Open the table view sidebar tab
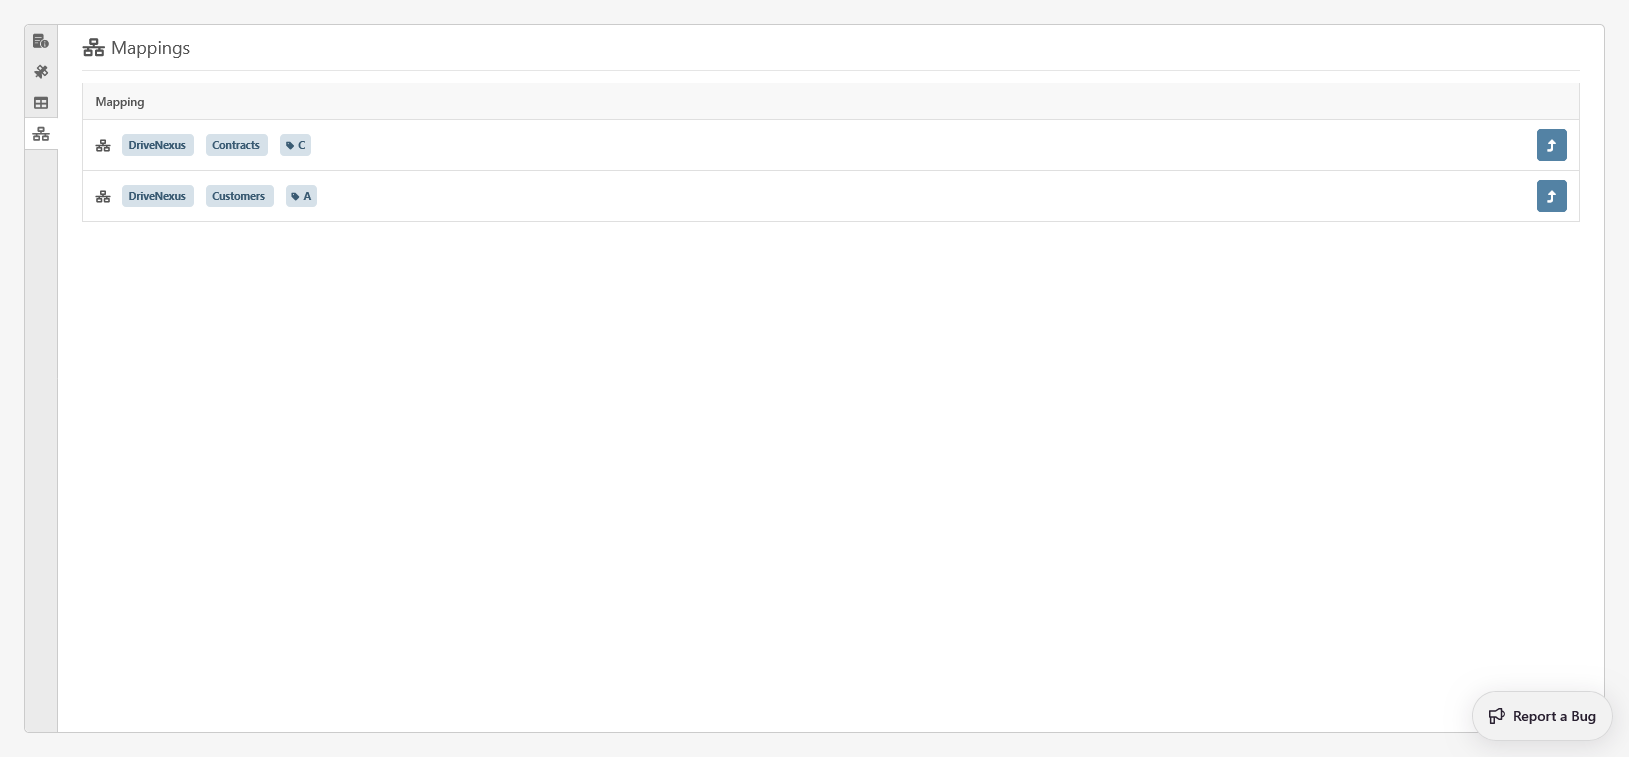1629x757 pixels. pos(41,103)
